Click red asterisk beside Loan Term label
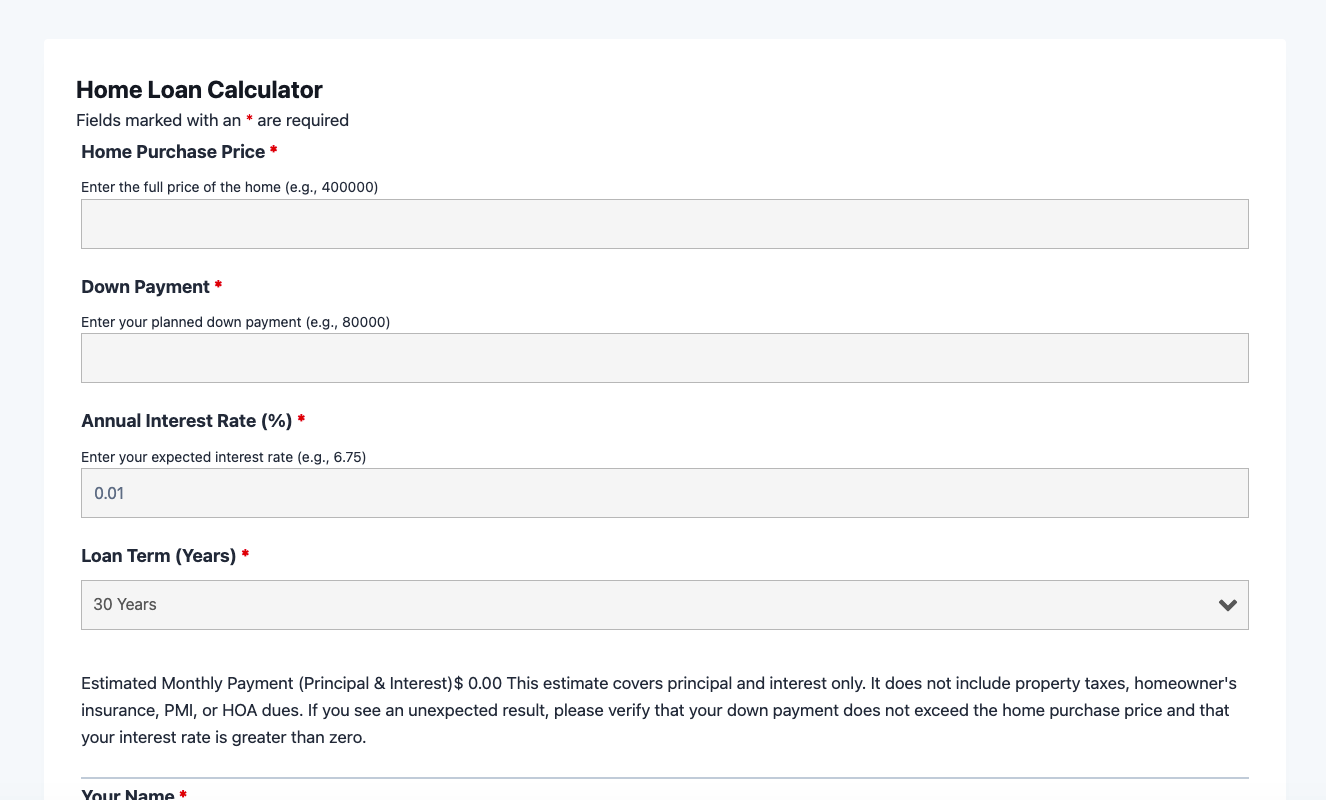The width and height of the screenshot is (1326, 800). coord(245,556)
